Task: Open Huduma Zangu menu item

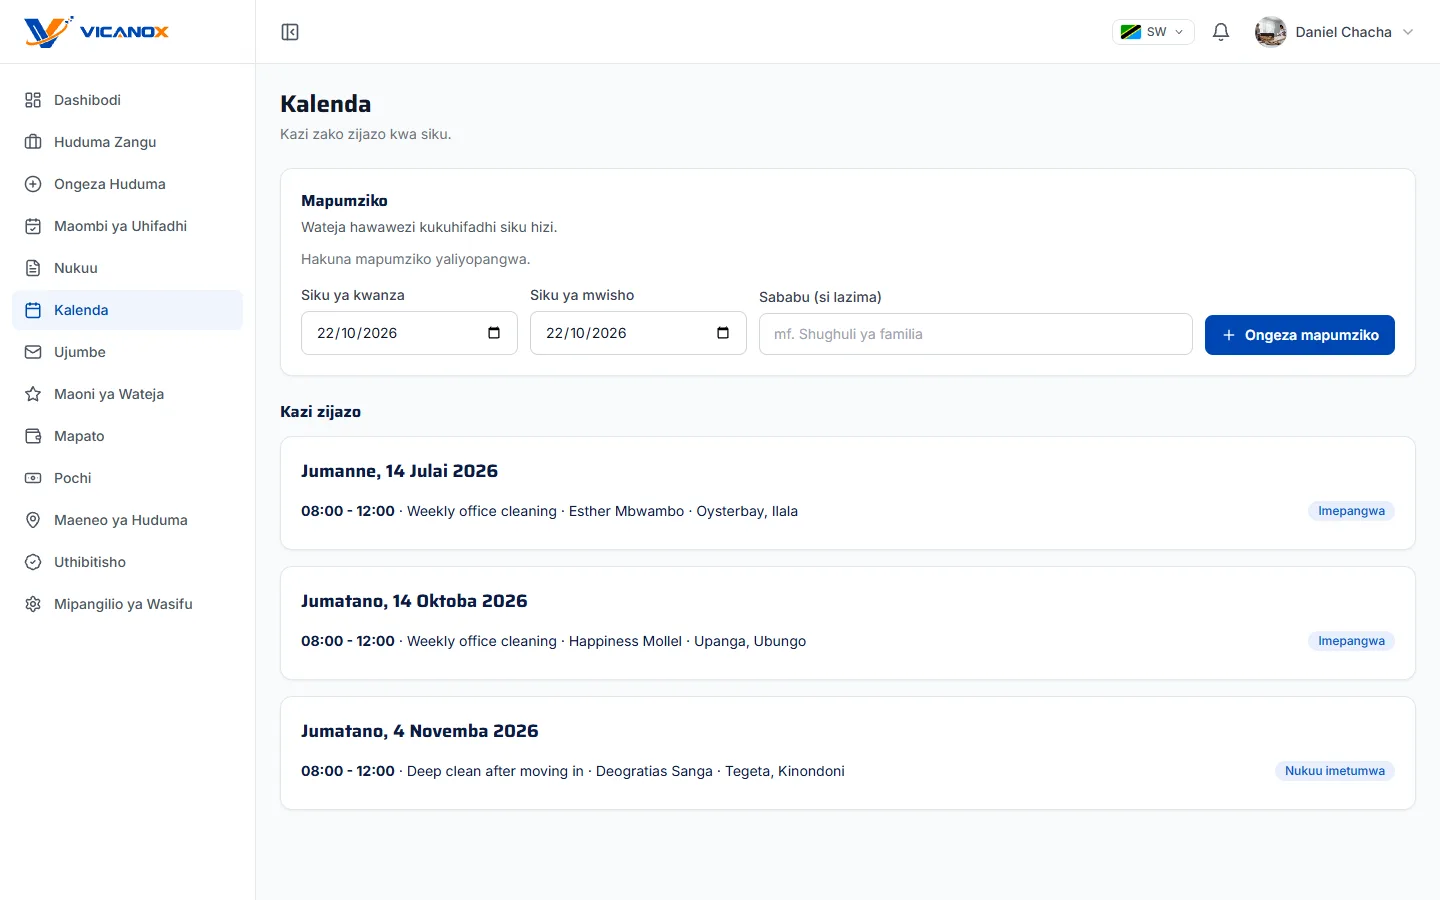Action: [127, 142]
